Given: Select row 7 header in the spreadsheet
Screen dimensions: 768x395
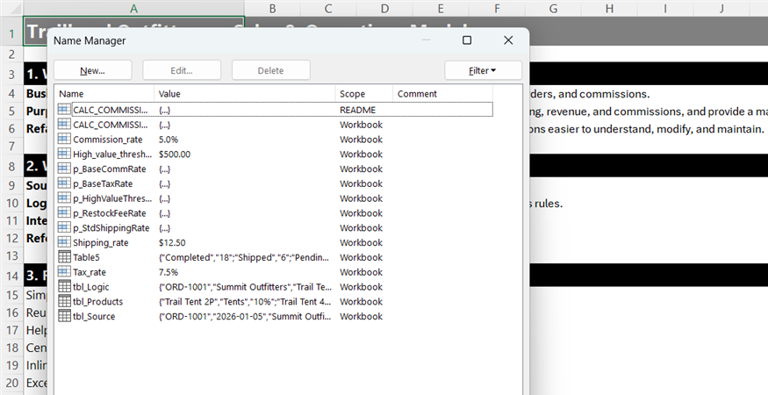Looking at the screenshot, I should (x=11, y=146).
